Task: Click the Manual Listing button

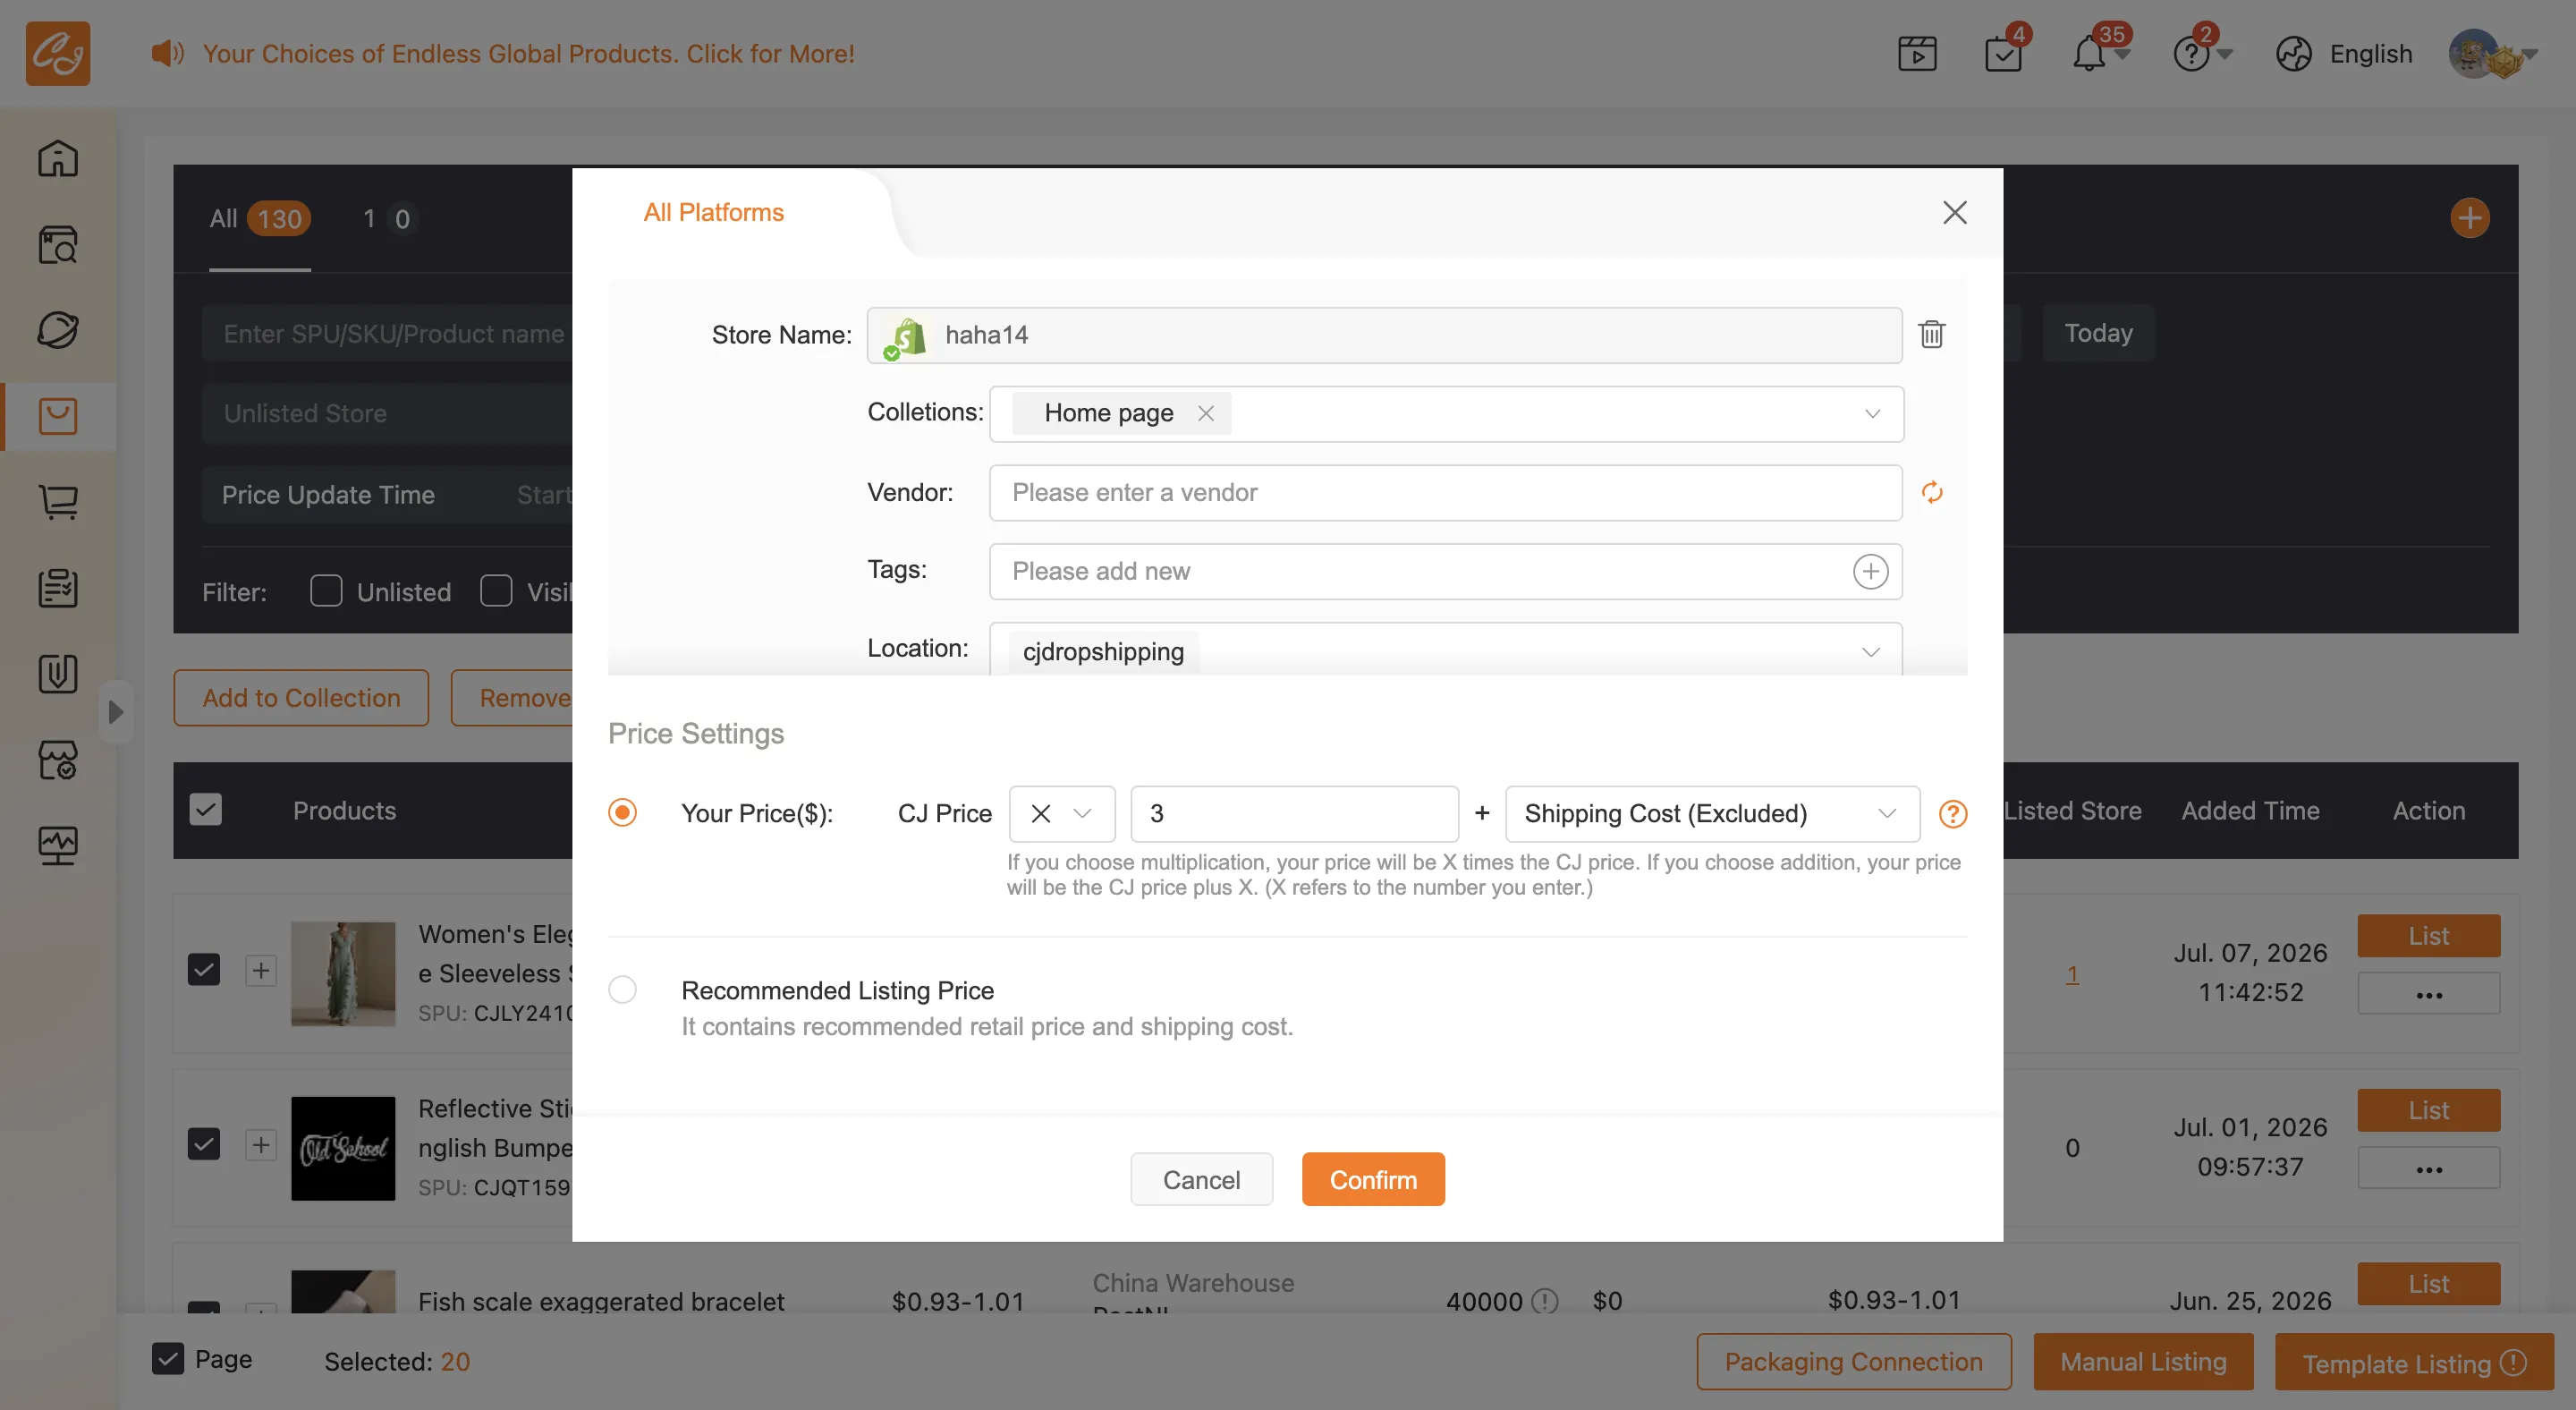Action: (2143, 1362)
